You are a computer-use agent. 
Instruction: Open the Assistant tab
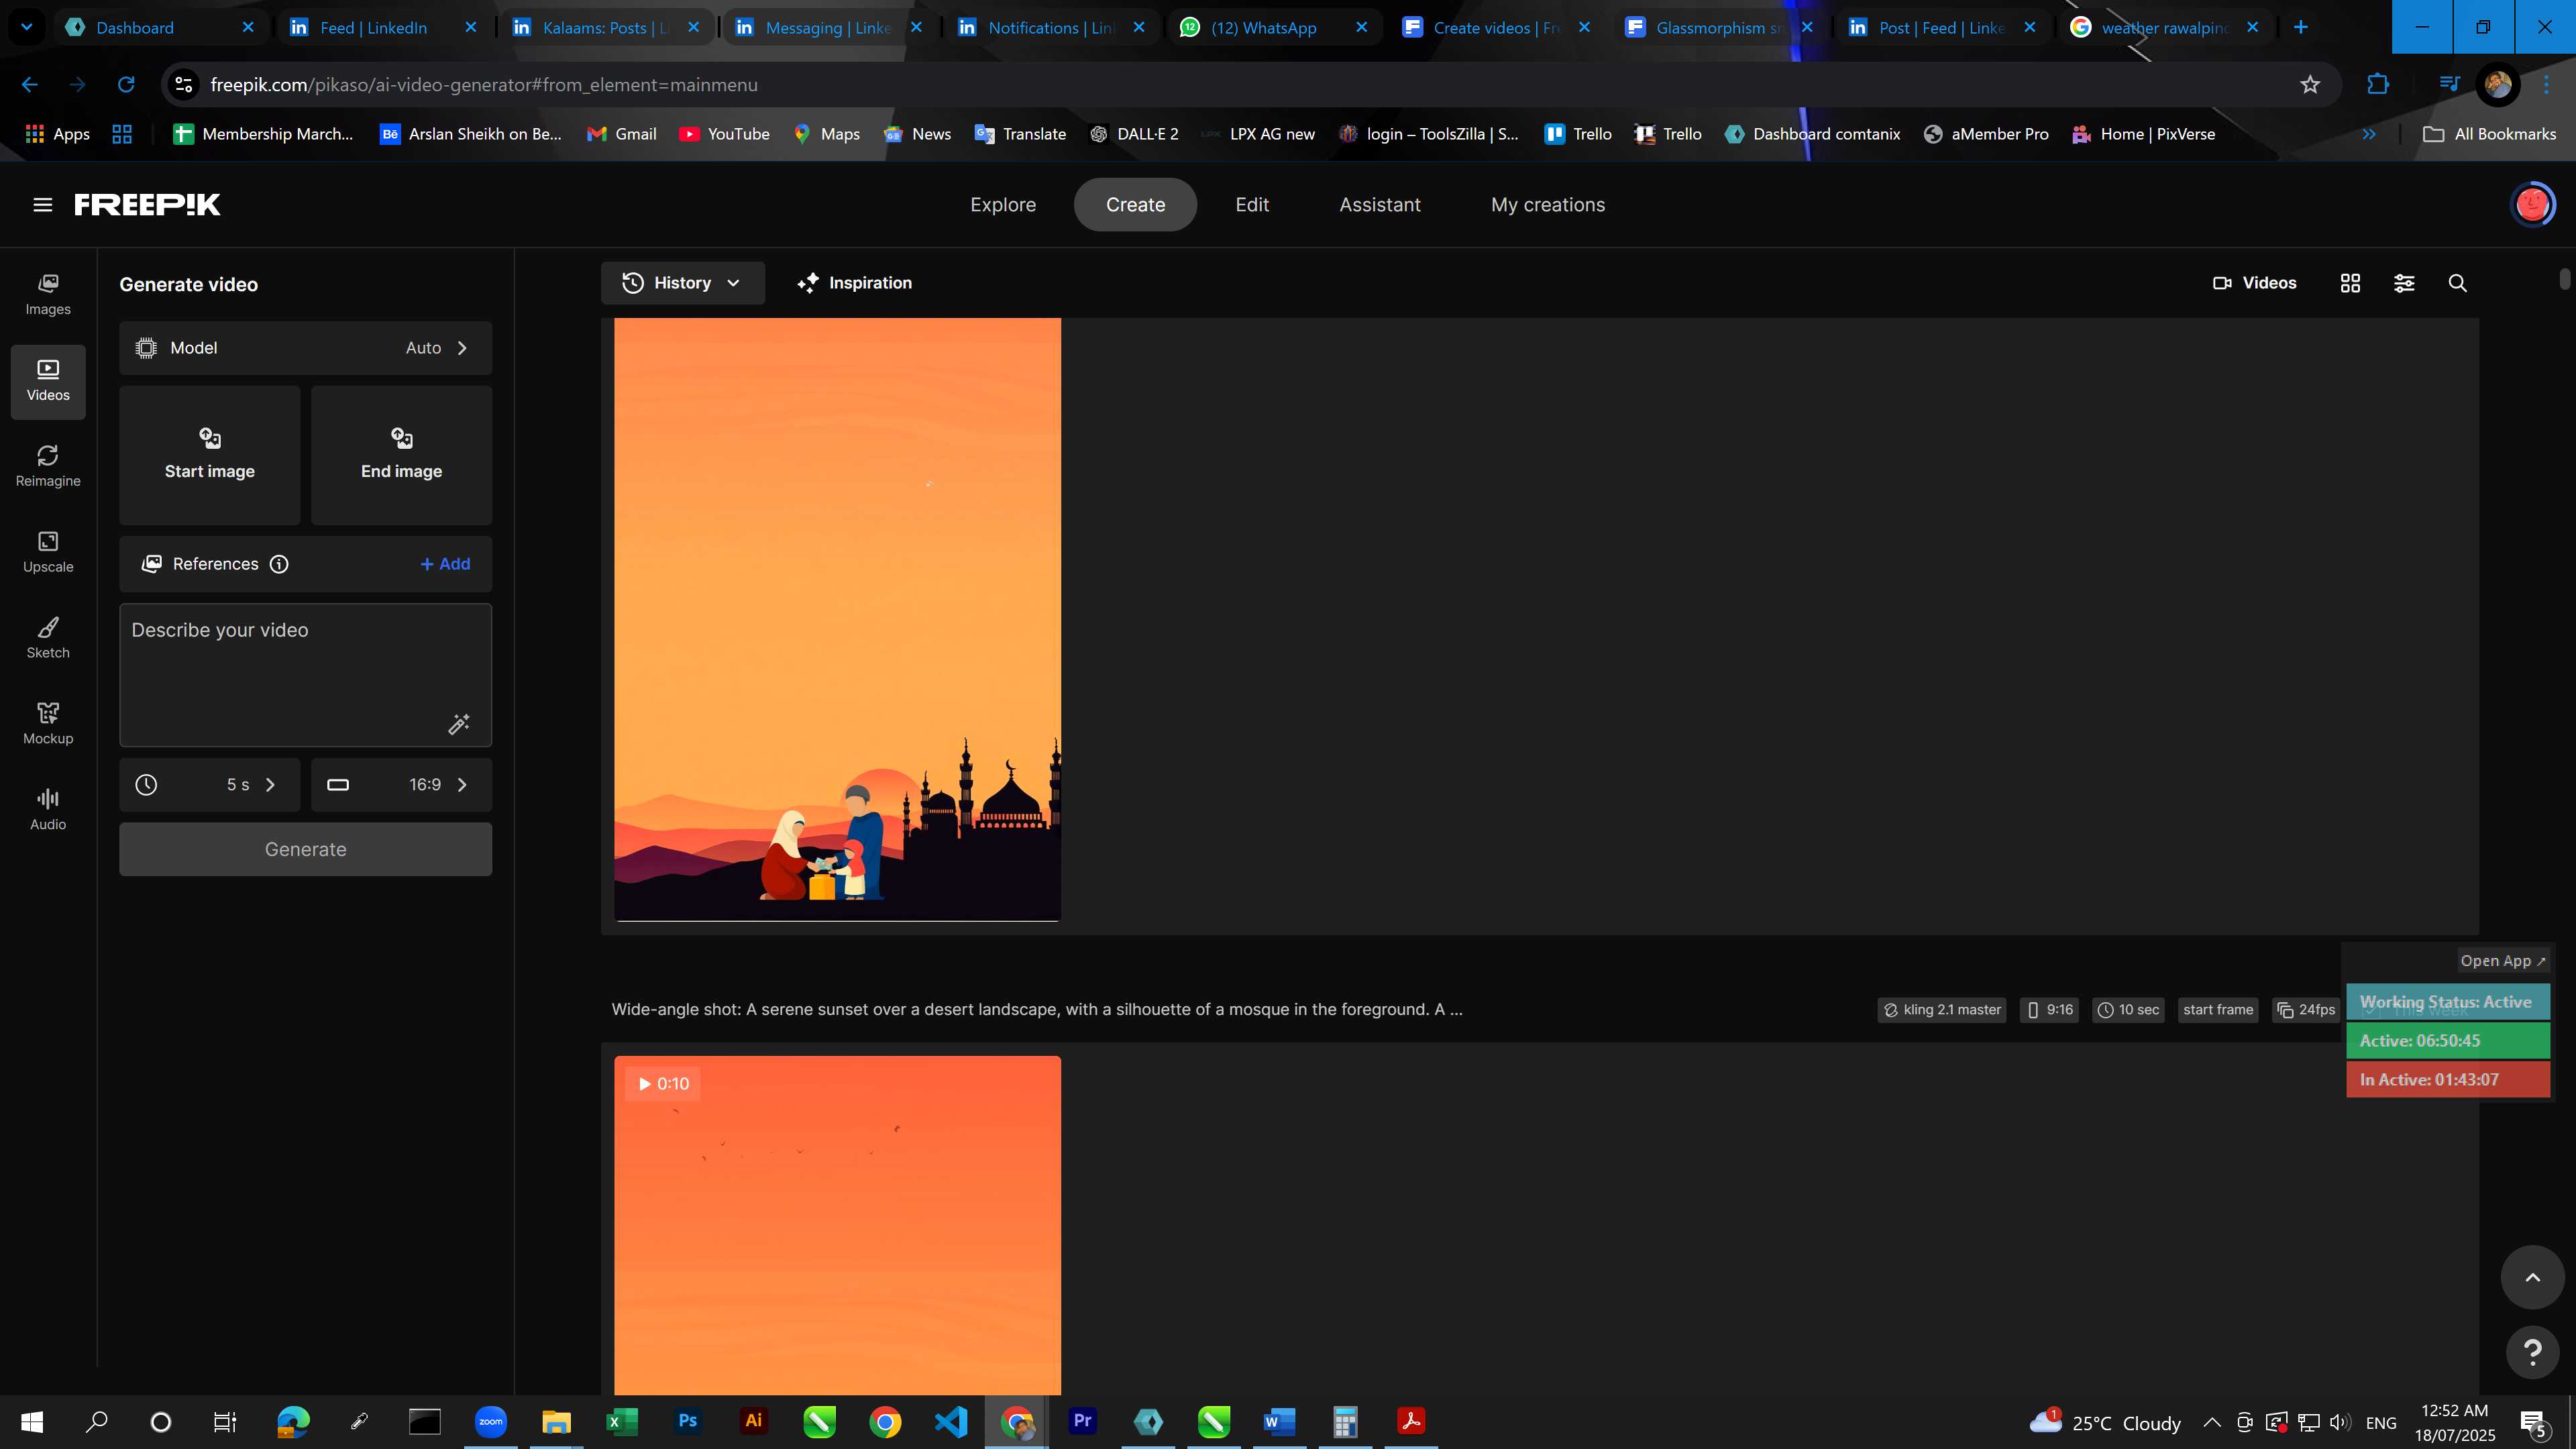[1380, 205]
